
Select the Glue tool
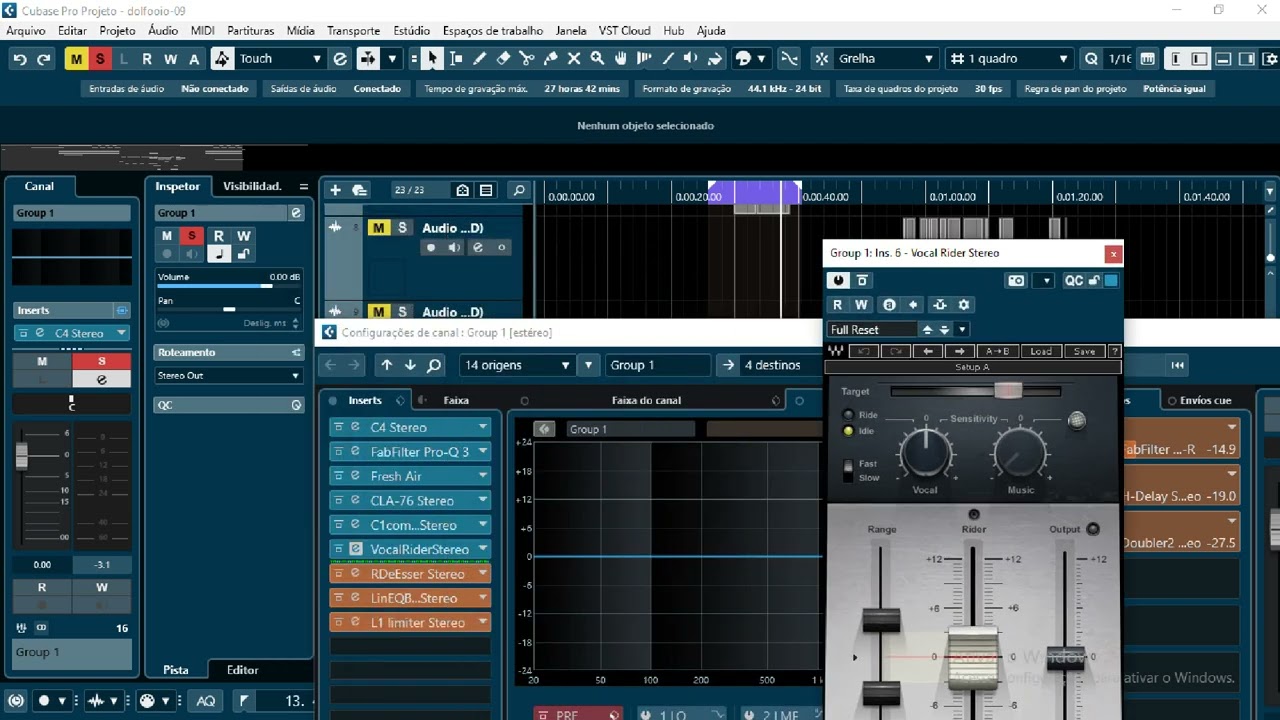[551, 59]
